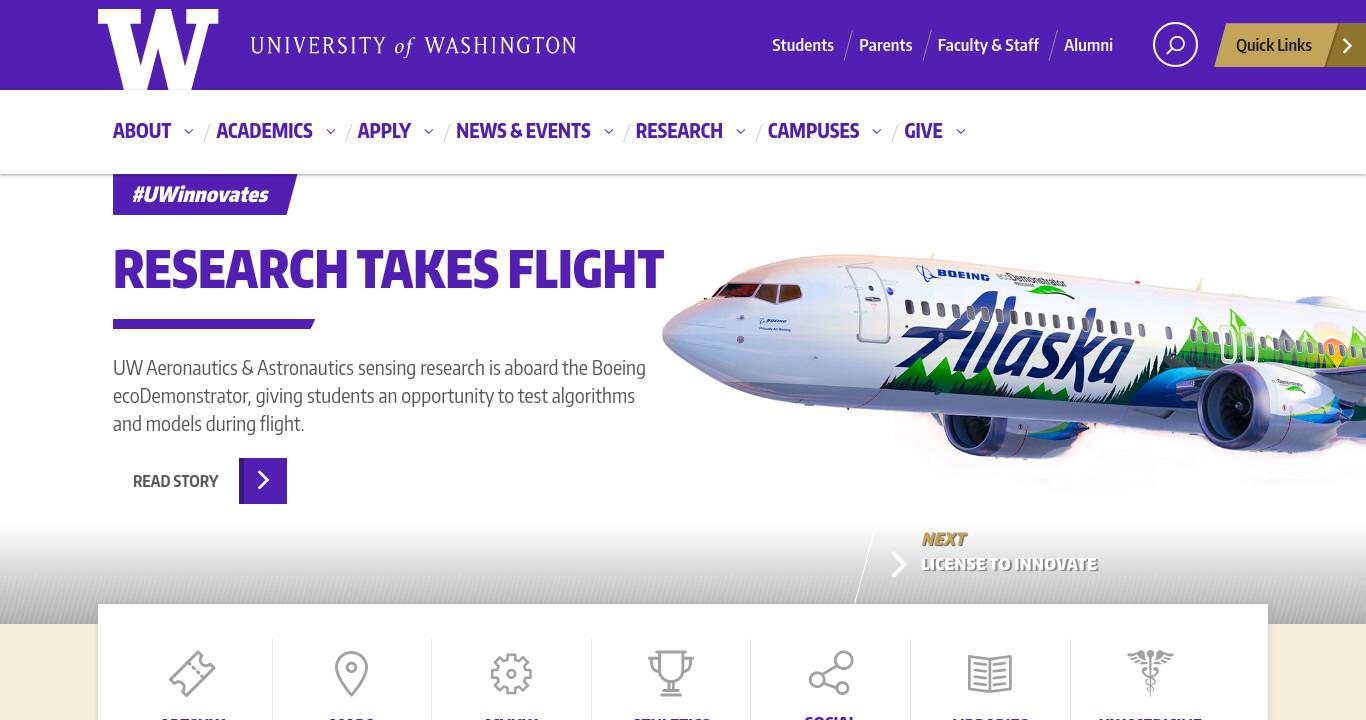Go to the Alumni link
Image resolution: width=1366 pixels, height=720 pixels.
coord(1088,45)
